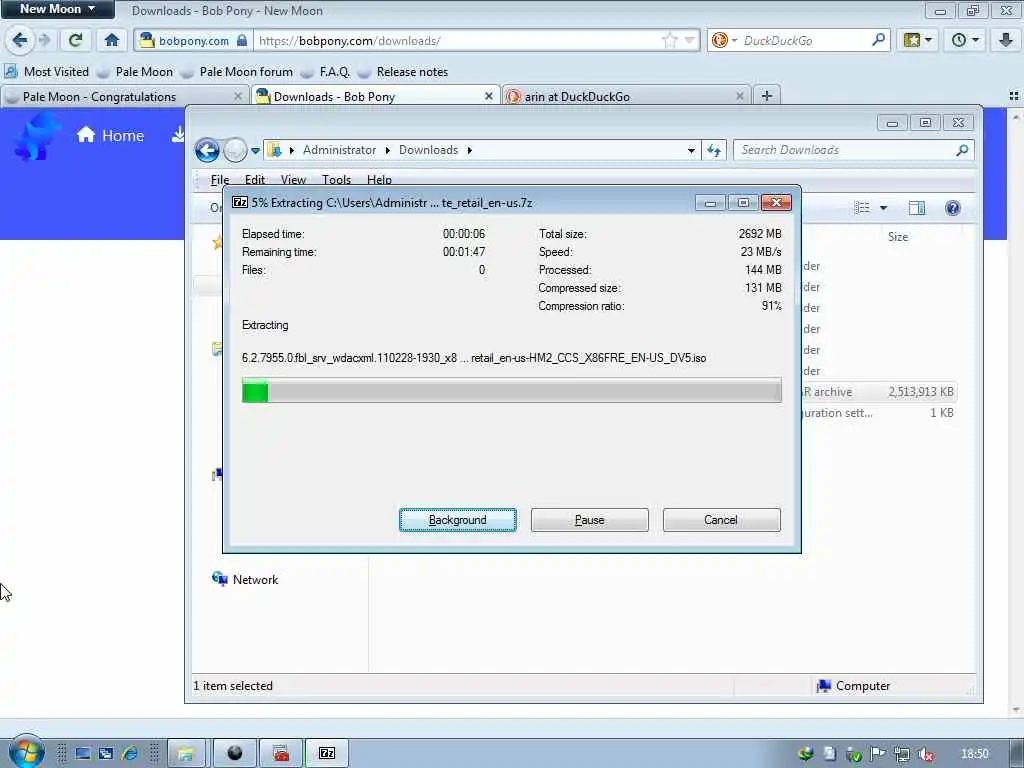
Task: Click the blue Bob Pony logo
Action: 37,136
